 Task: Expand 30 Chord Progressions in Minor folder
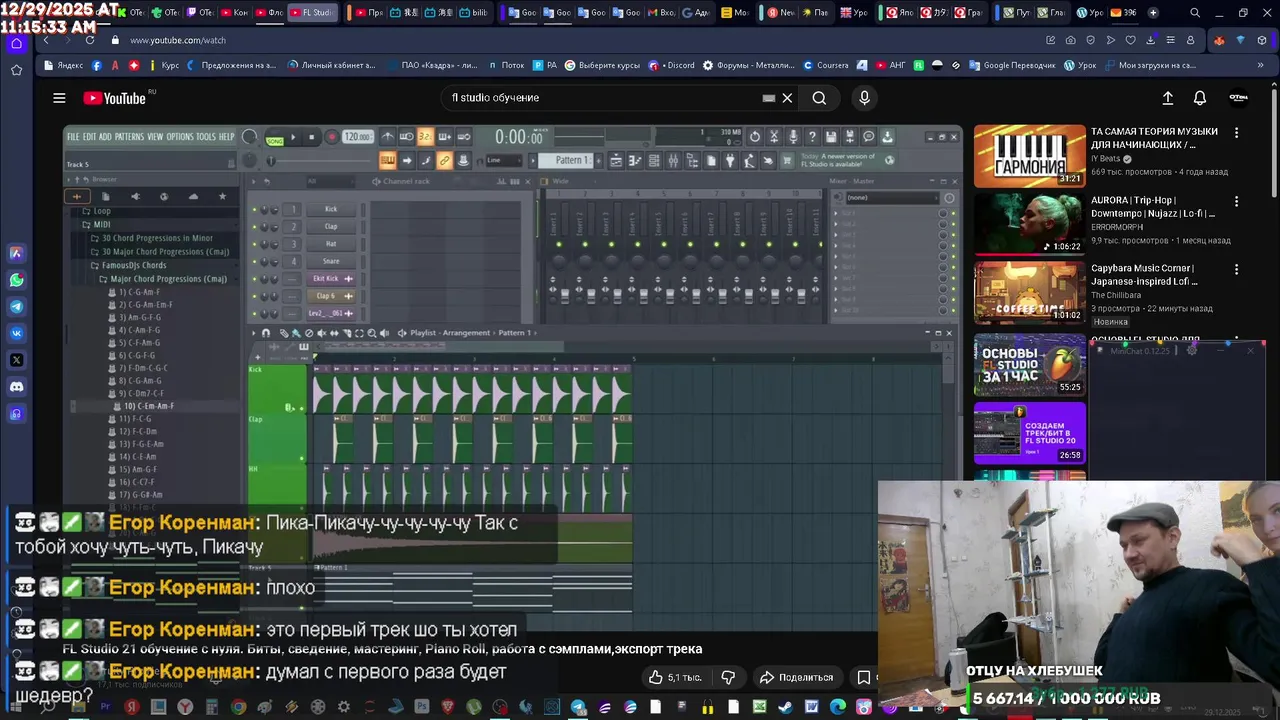click(x=152, y=238)
